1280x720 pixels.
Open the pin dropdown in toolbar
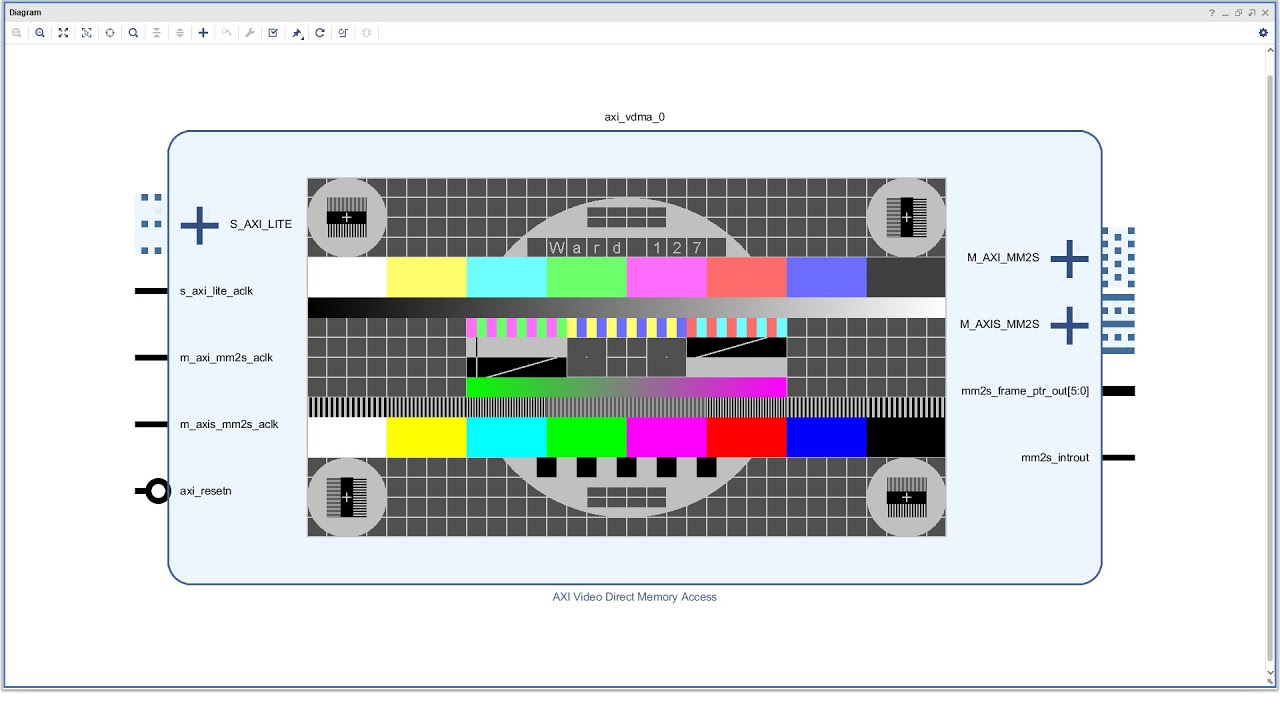click(297, 33)
